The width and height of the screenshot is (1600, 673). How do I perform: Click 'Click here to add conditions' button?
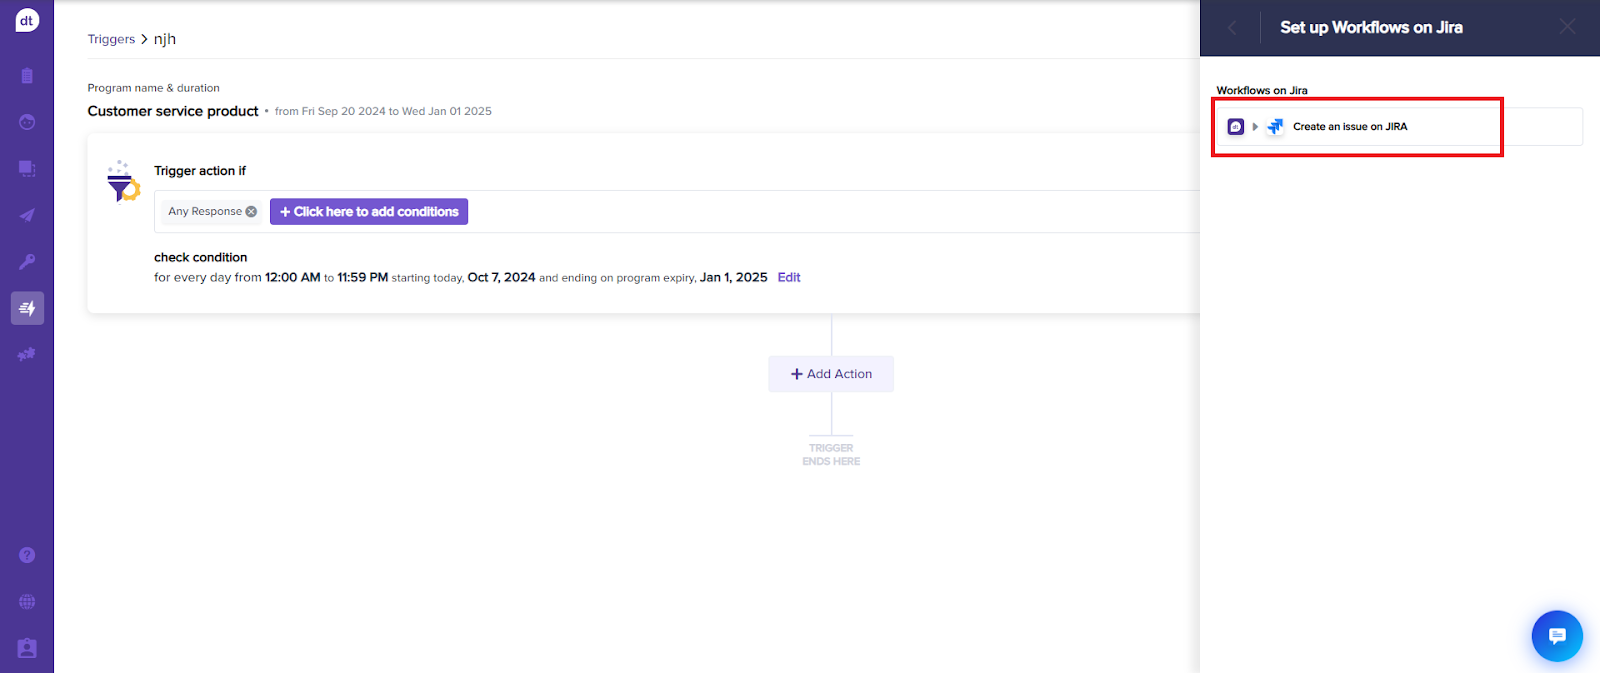click(369, 212)
